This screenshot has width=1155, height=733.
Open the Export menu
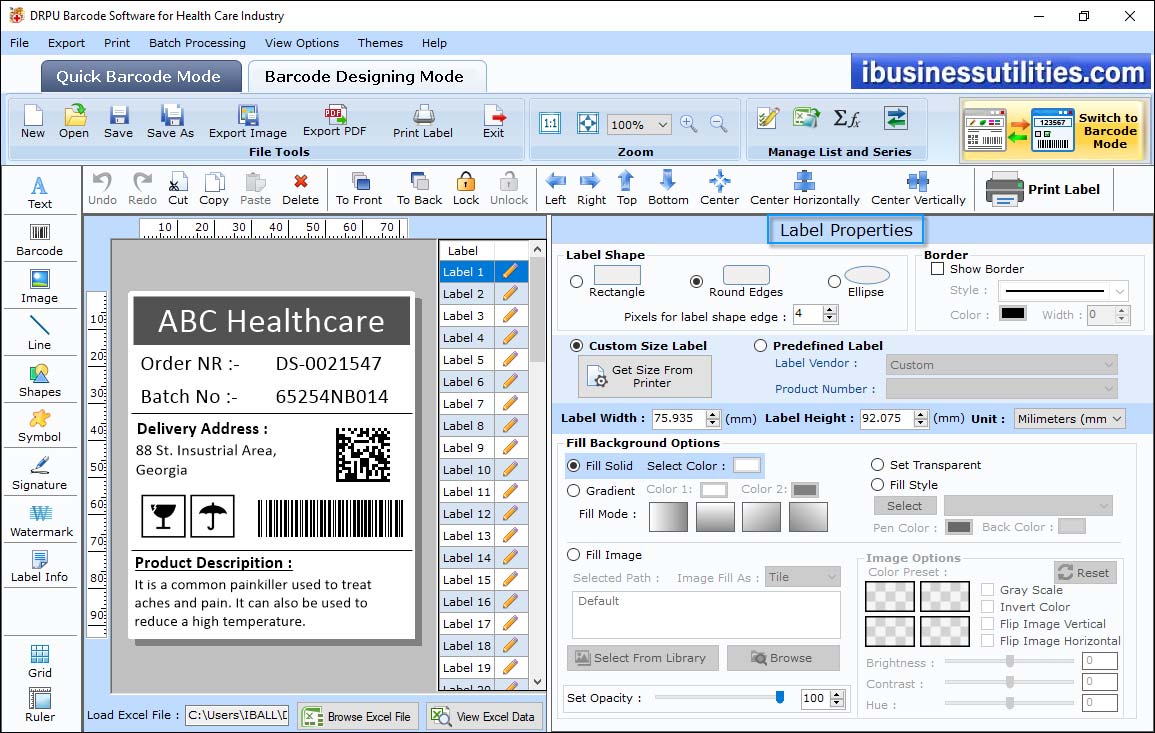[66, 43]
